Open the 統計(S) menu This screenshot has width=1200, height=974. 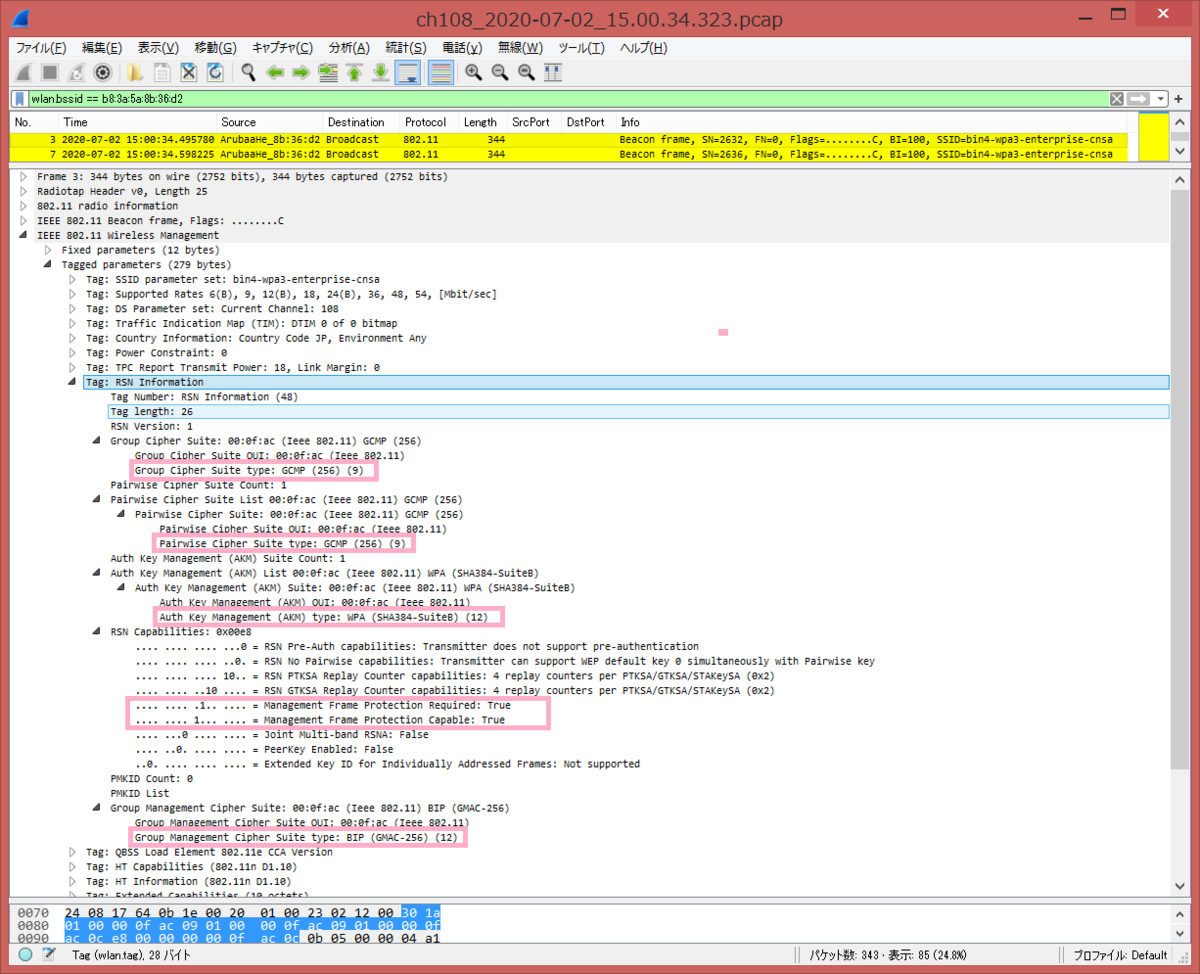pos(406,48)
